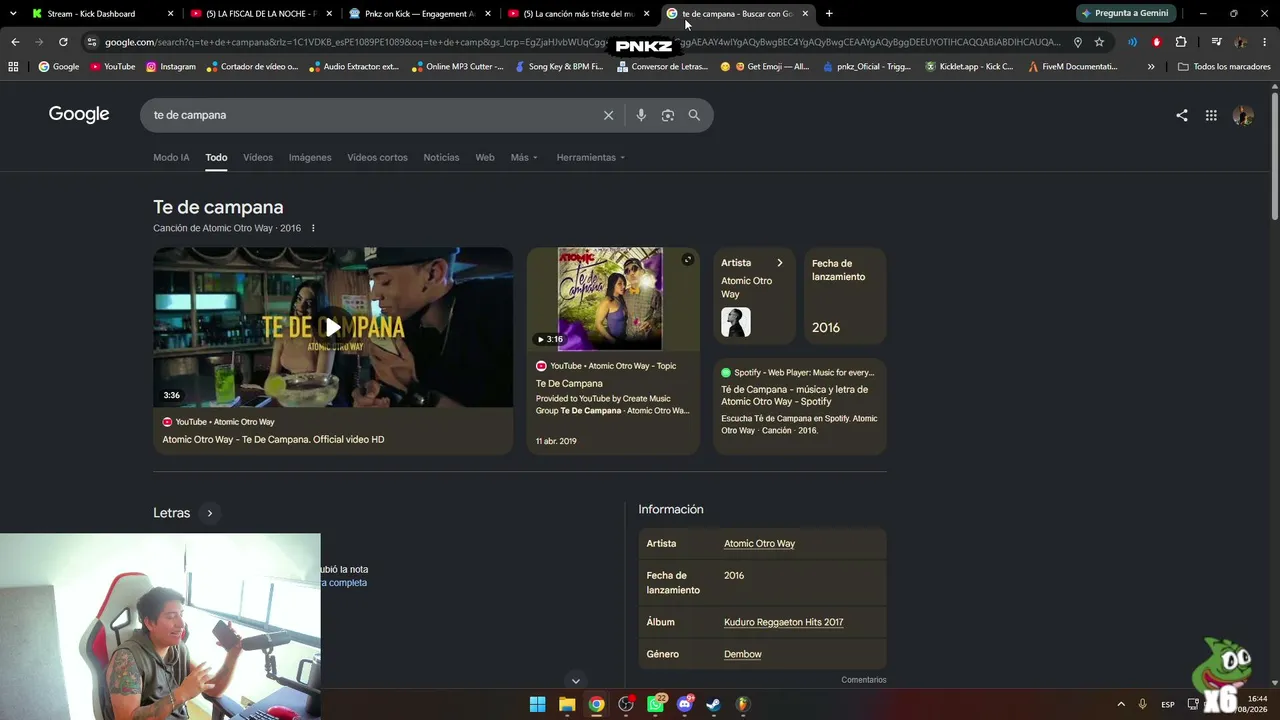Open the Google account profile picture
The width and height of the screenshot is (1280, 720).
pos(1243,115)
